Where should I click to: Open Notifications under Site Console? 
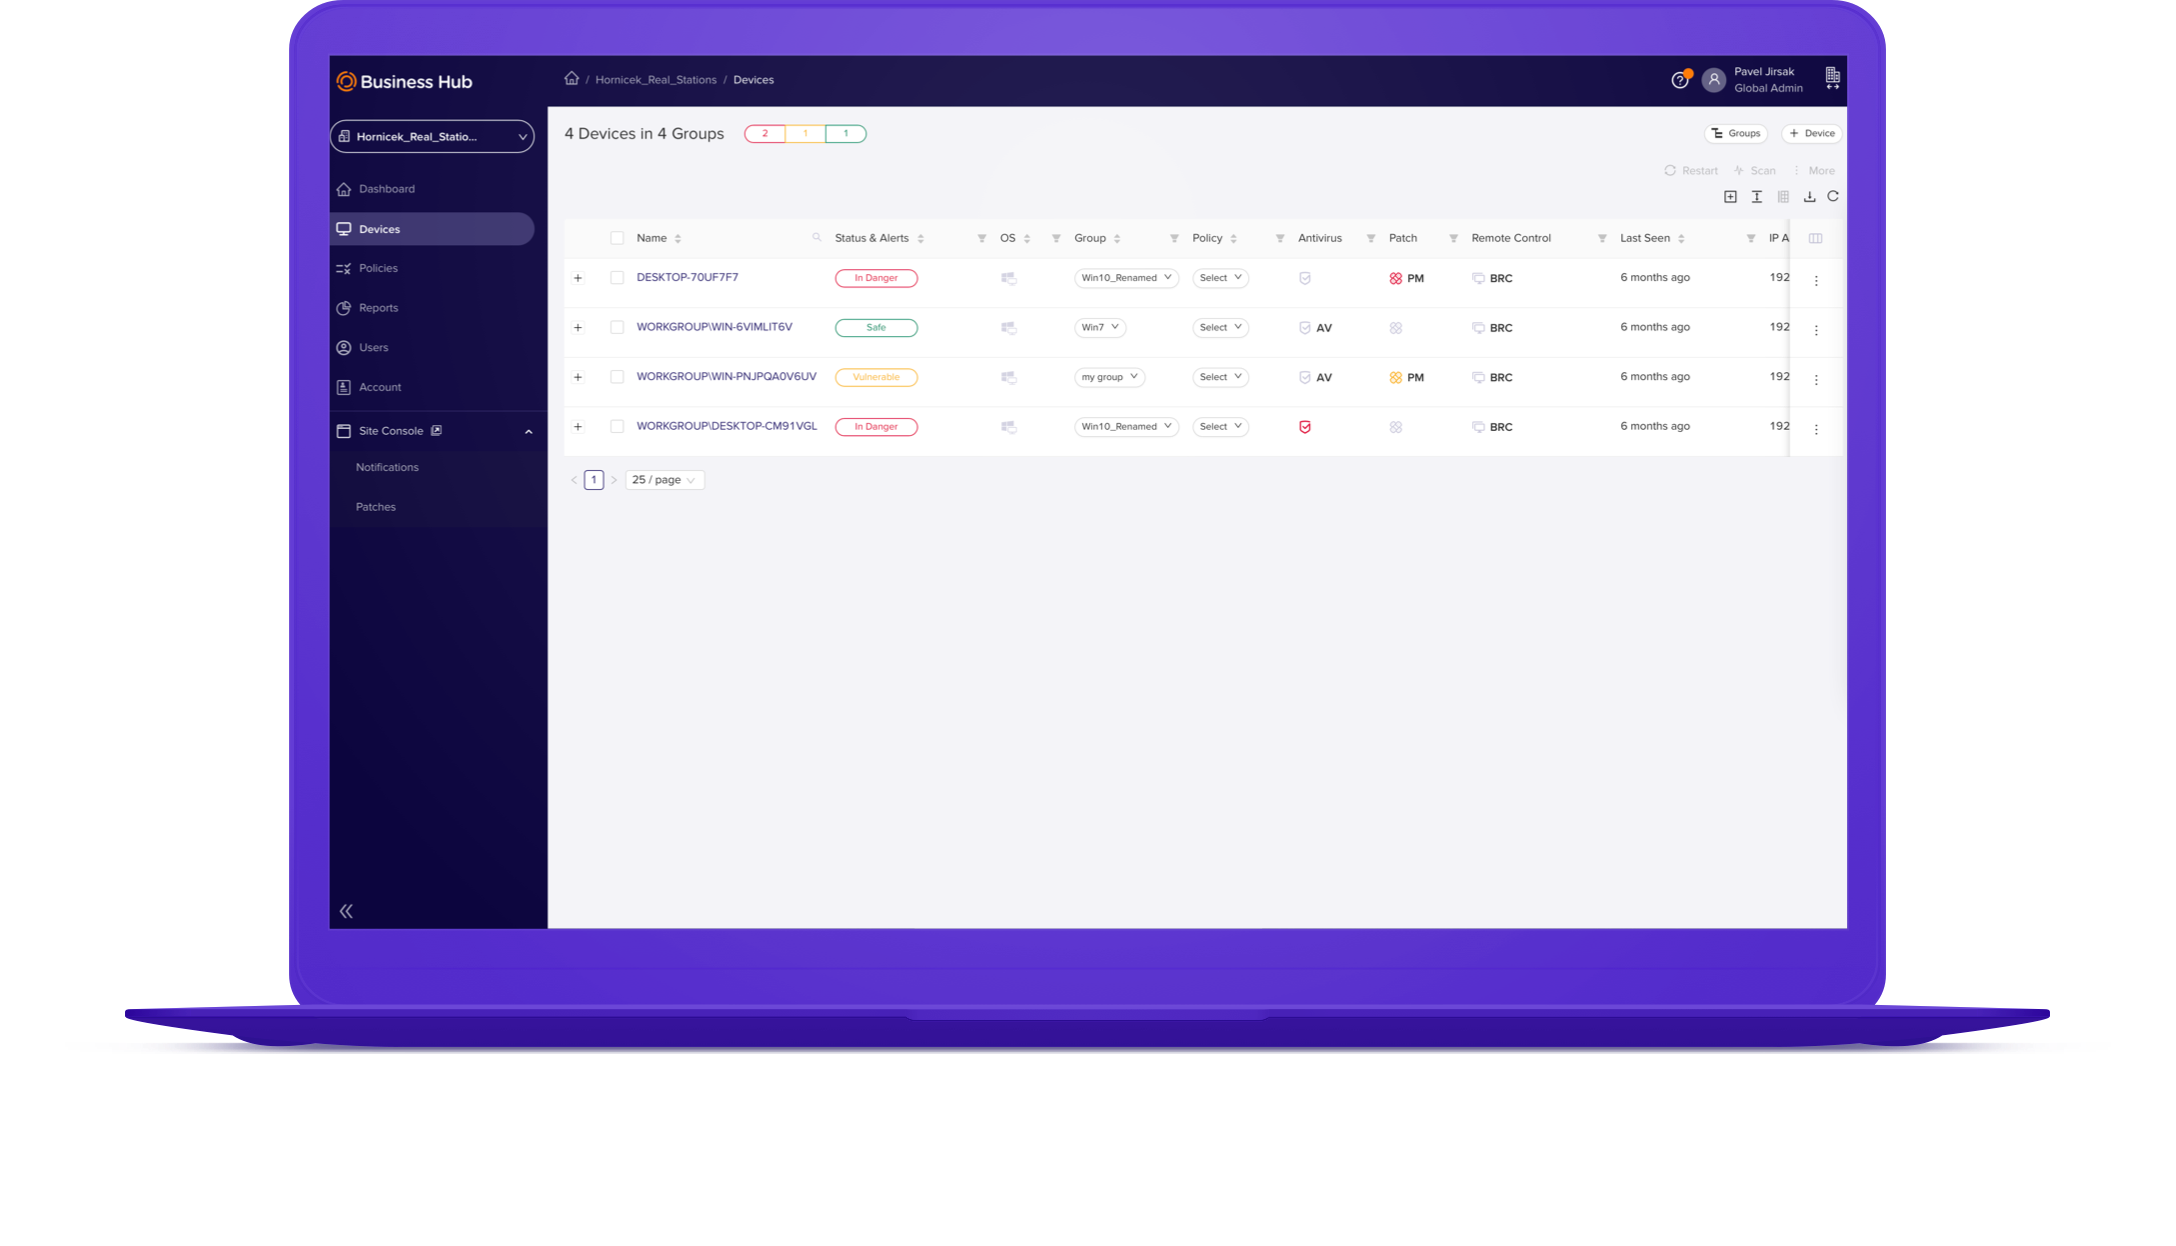pos(386,467)
